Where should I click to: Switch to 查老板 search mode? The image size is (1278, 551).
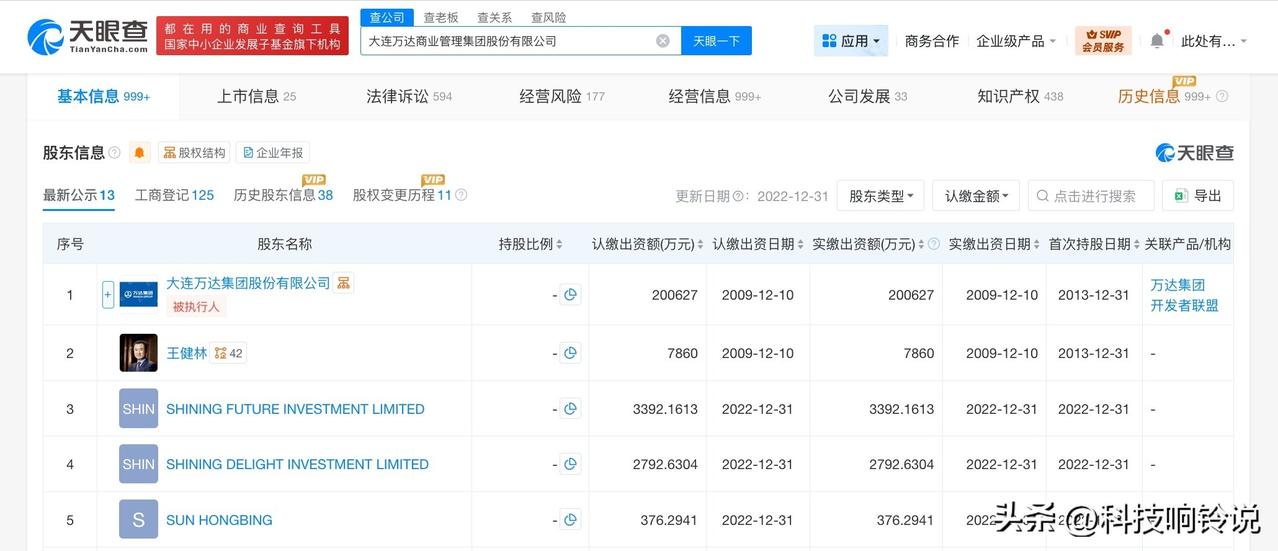click(x=441, y=17)
